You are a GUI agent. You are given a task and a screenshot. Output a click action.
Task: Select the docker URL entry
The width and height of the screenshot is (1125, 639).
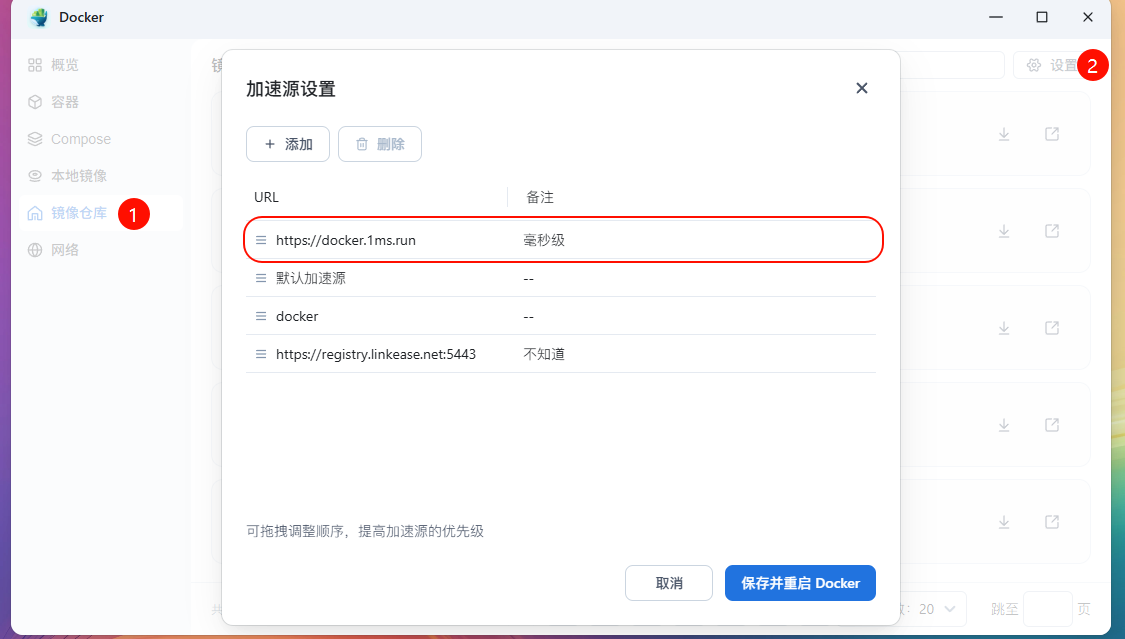(x=297, y=316)
